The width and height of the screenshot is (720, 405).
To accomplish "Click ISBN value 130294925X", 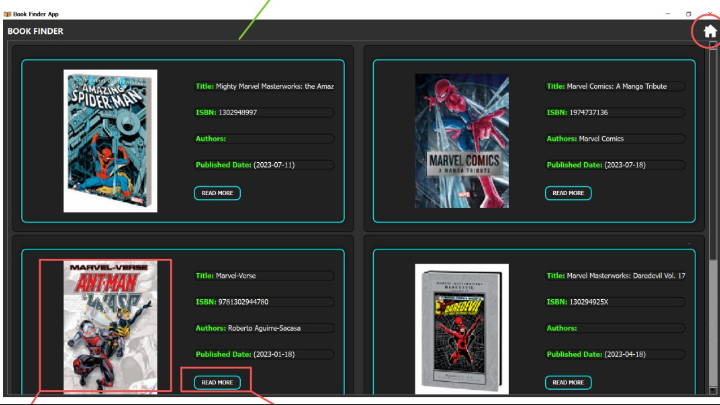I will [589, 302].
